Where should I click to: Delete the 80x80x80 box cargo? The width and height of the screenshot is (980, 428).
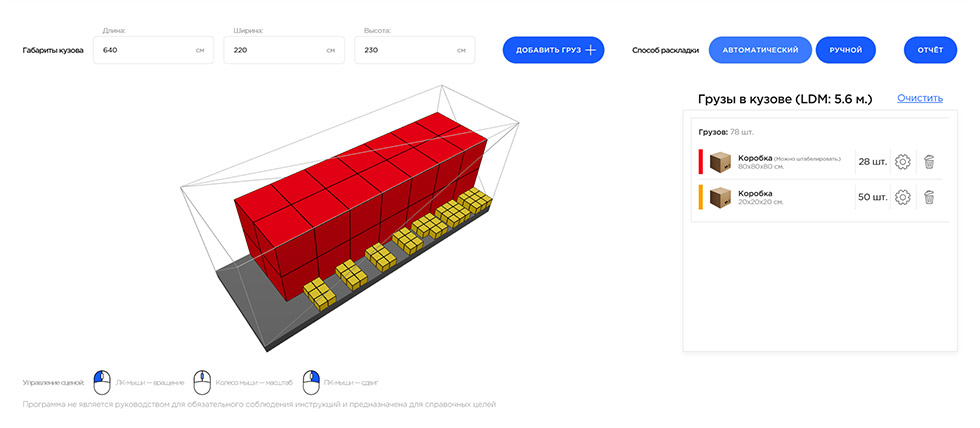(929, 162)
